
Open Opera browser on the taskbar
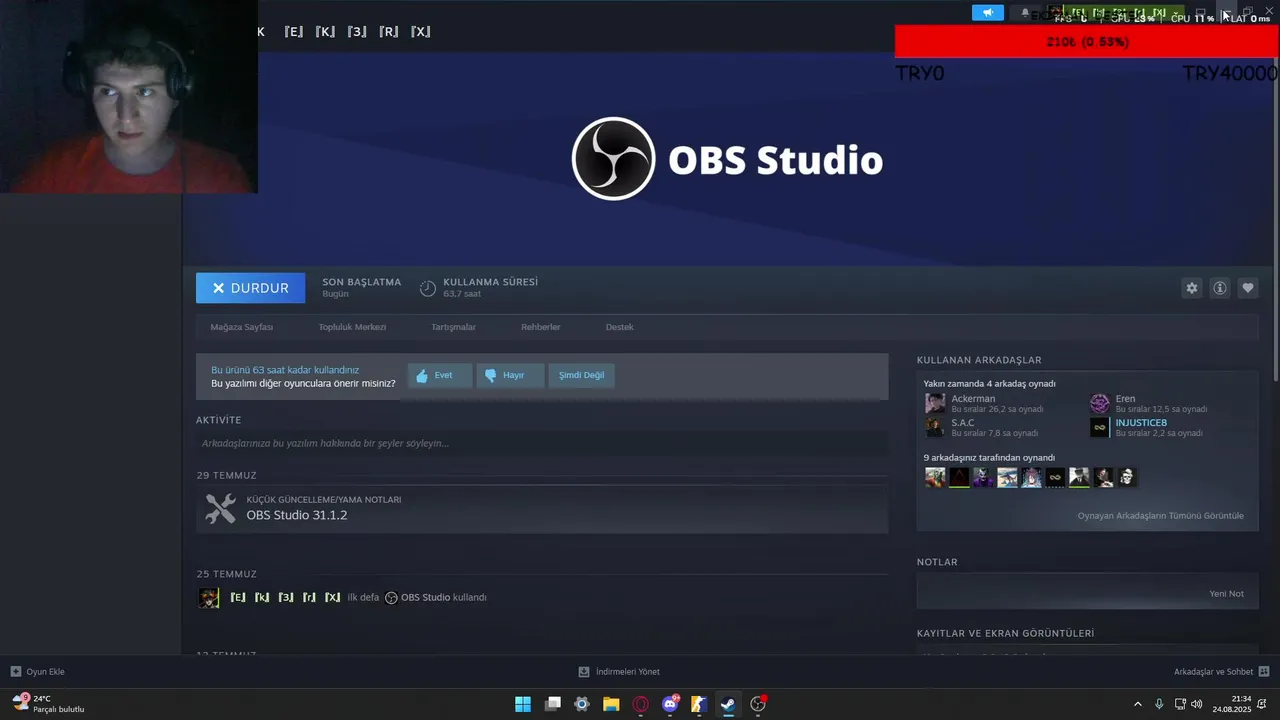point(641,704)
